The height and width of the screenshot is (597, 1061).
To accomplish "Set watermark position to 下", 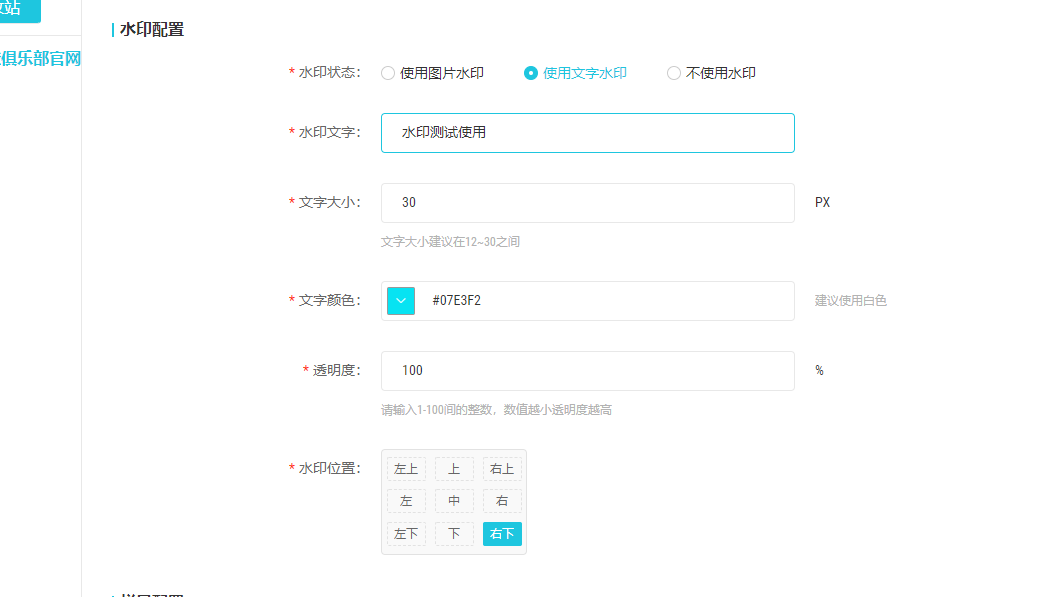I will pos(454,534).
